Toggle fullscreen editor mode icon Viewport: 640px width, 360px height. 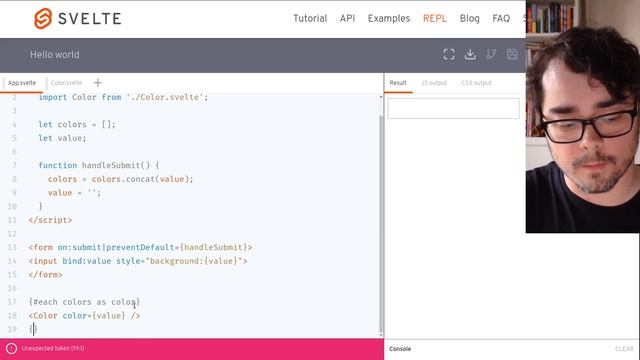pos(449,54)
